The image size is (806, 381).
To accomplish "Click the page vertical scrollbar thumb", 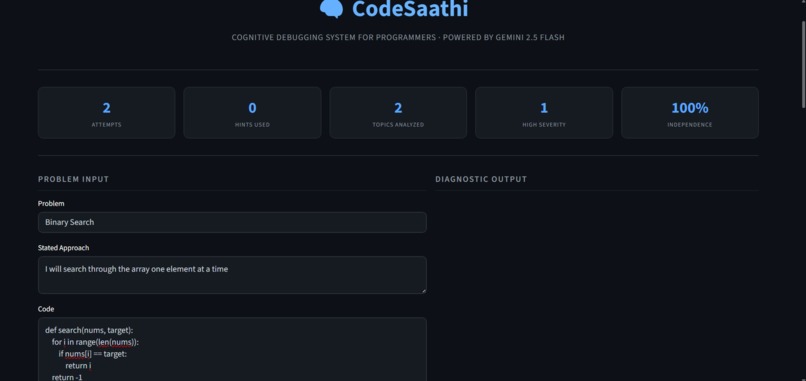I will [803, 64].
